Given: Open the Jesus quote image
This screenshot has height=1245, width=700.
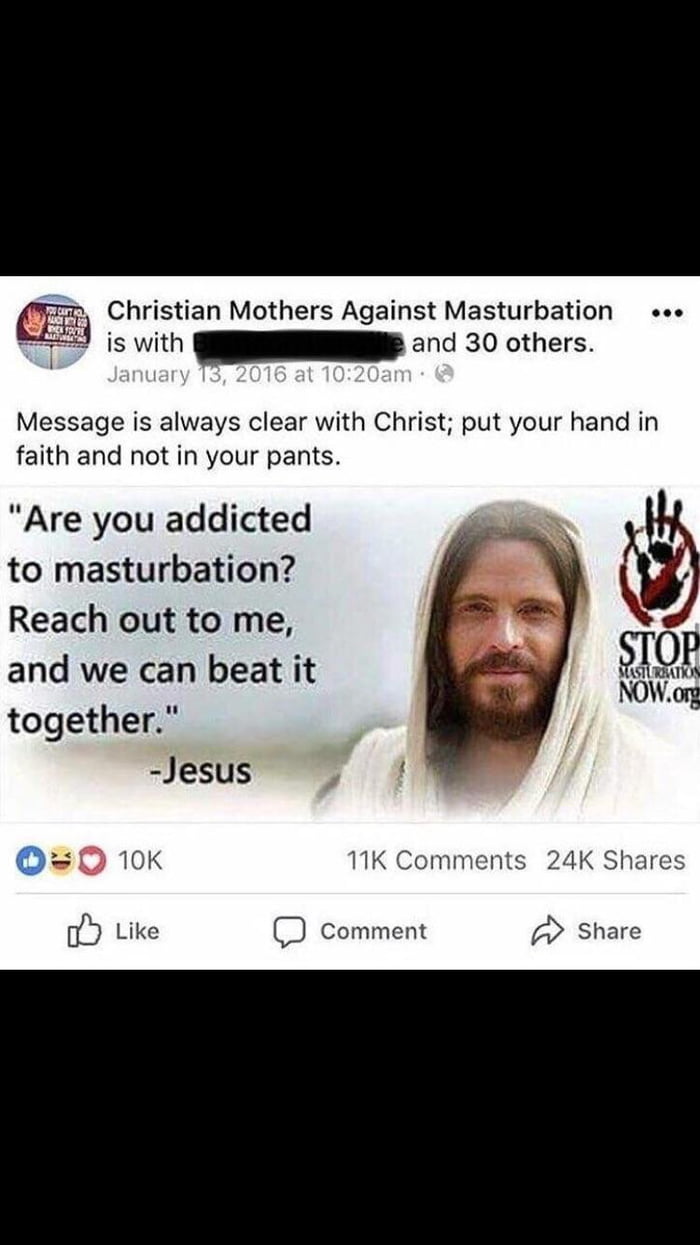Looking at the screenshot, I should click(x=350, y=653).
